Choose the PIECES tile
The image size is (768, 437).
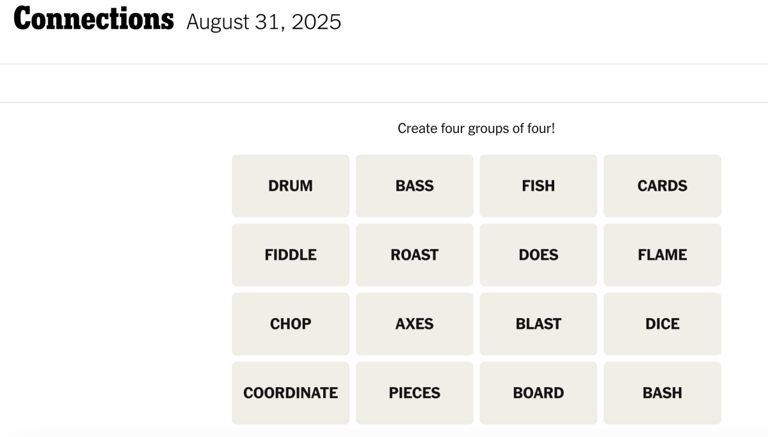[x=414, y=393]
